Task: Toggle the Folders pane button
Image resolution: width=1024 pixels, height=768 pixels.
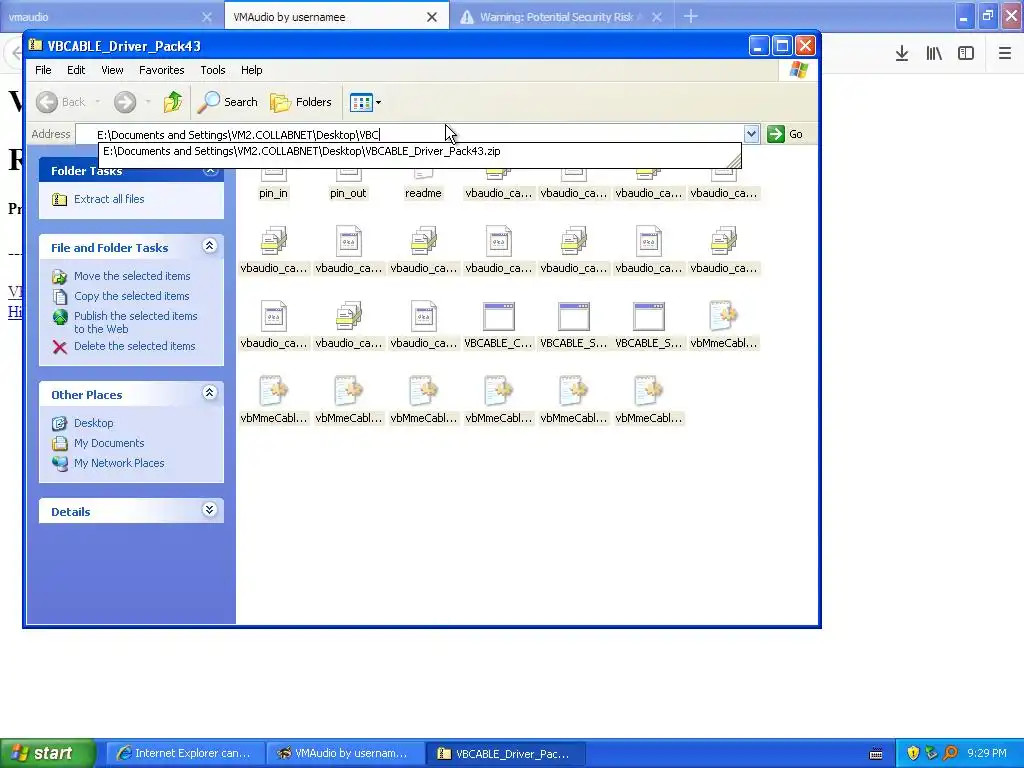Action: 301,102
